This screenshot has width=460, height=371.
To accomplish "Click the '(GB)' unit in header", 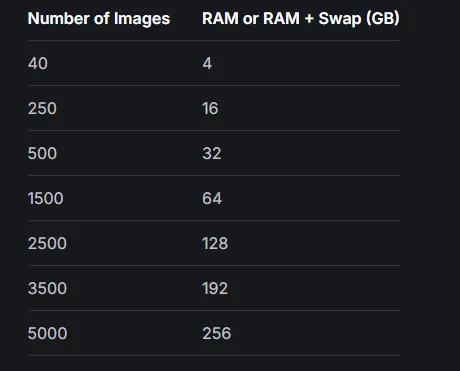I will pos(383,19).
